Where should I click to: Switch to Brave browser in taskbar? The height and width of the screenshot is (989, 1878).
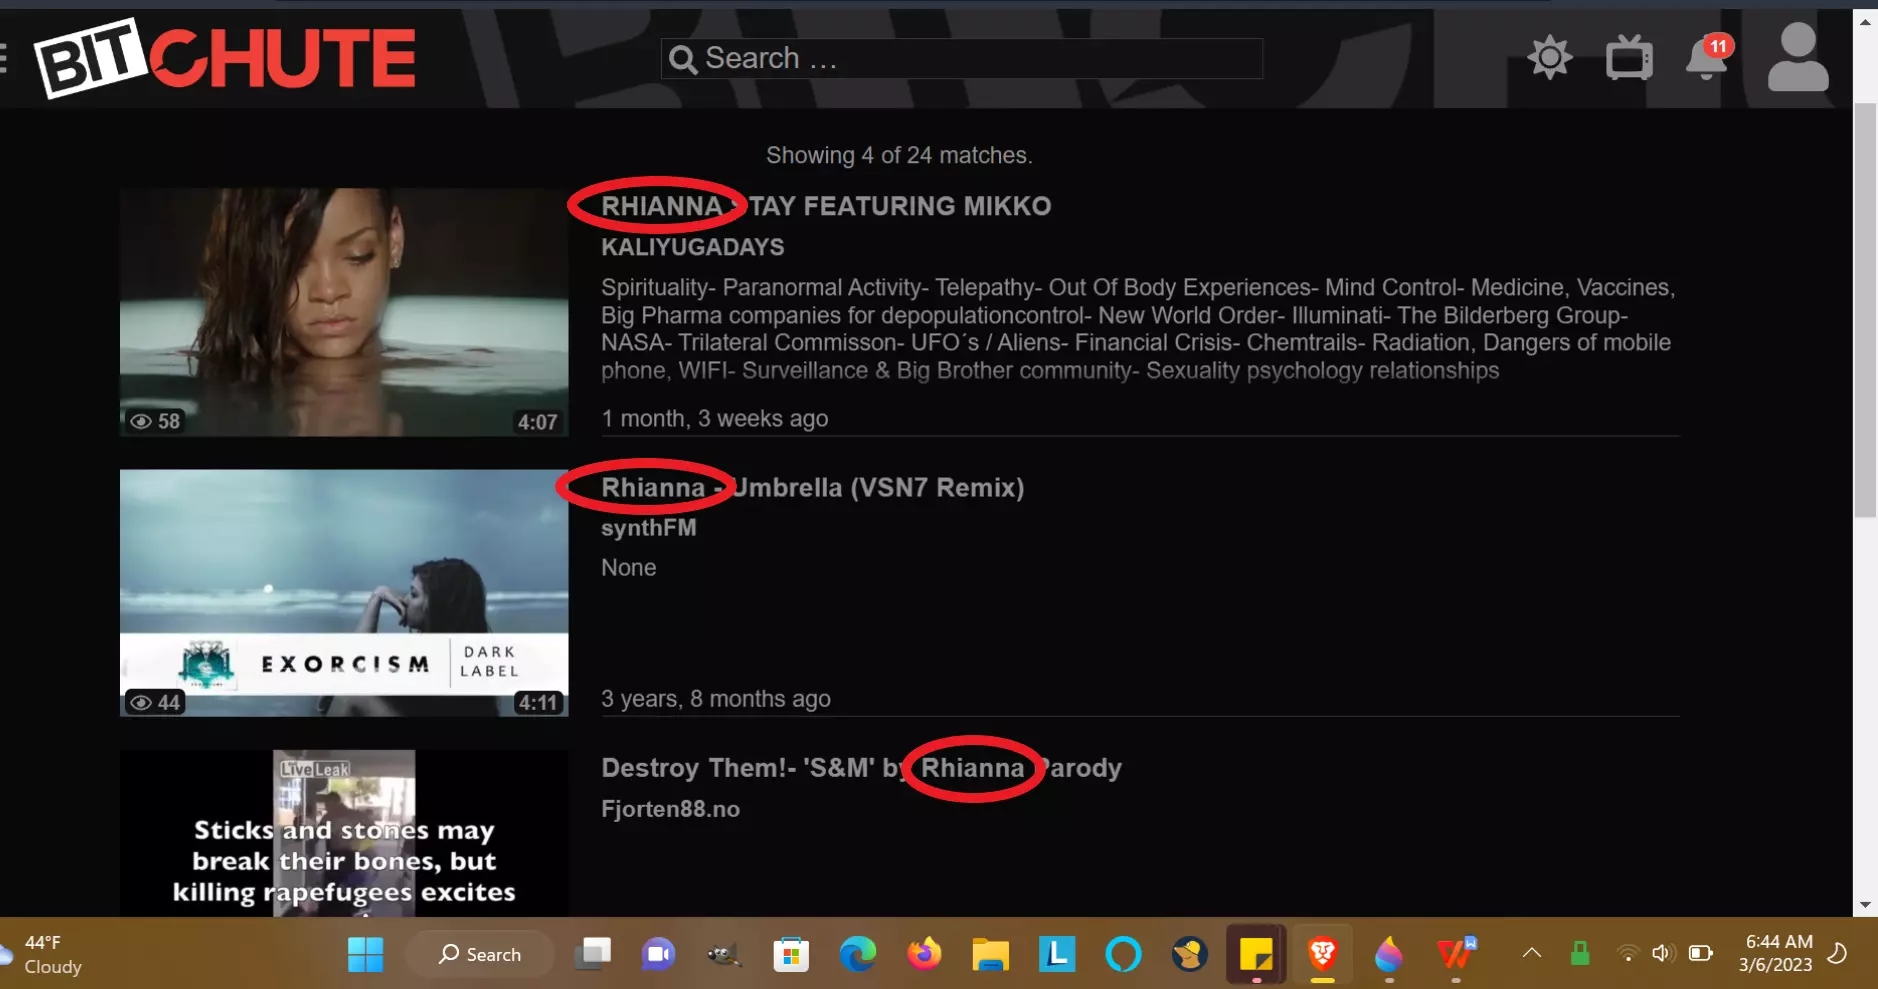[x=1322, y=954]
